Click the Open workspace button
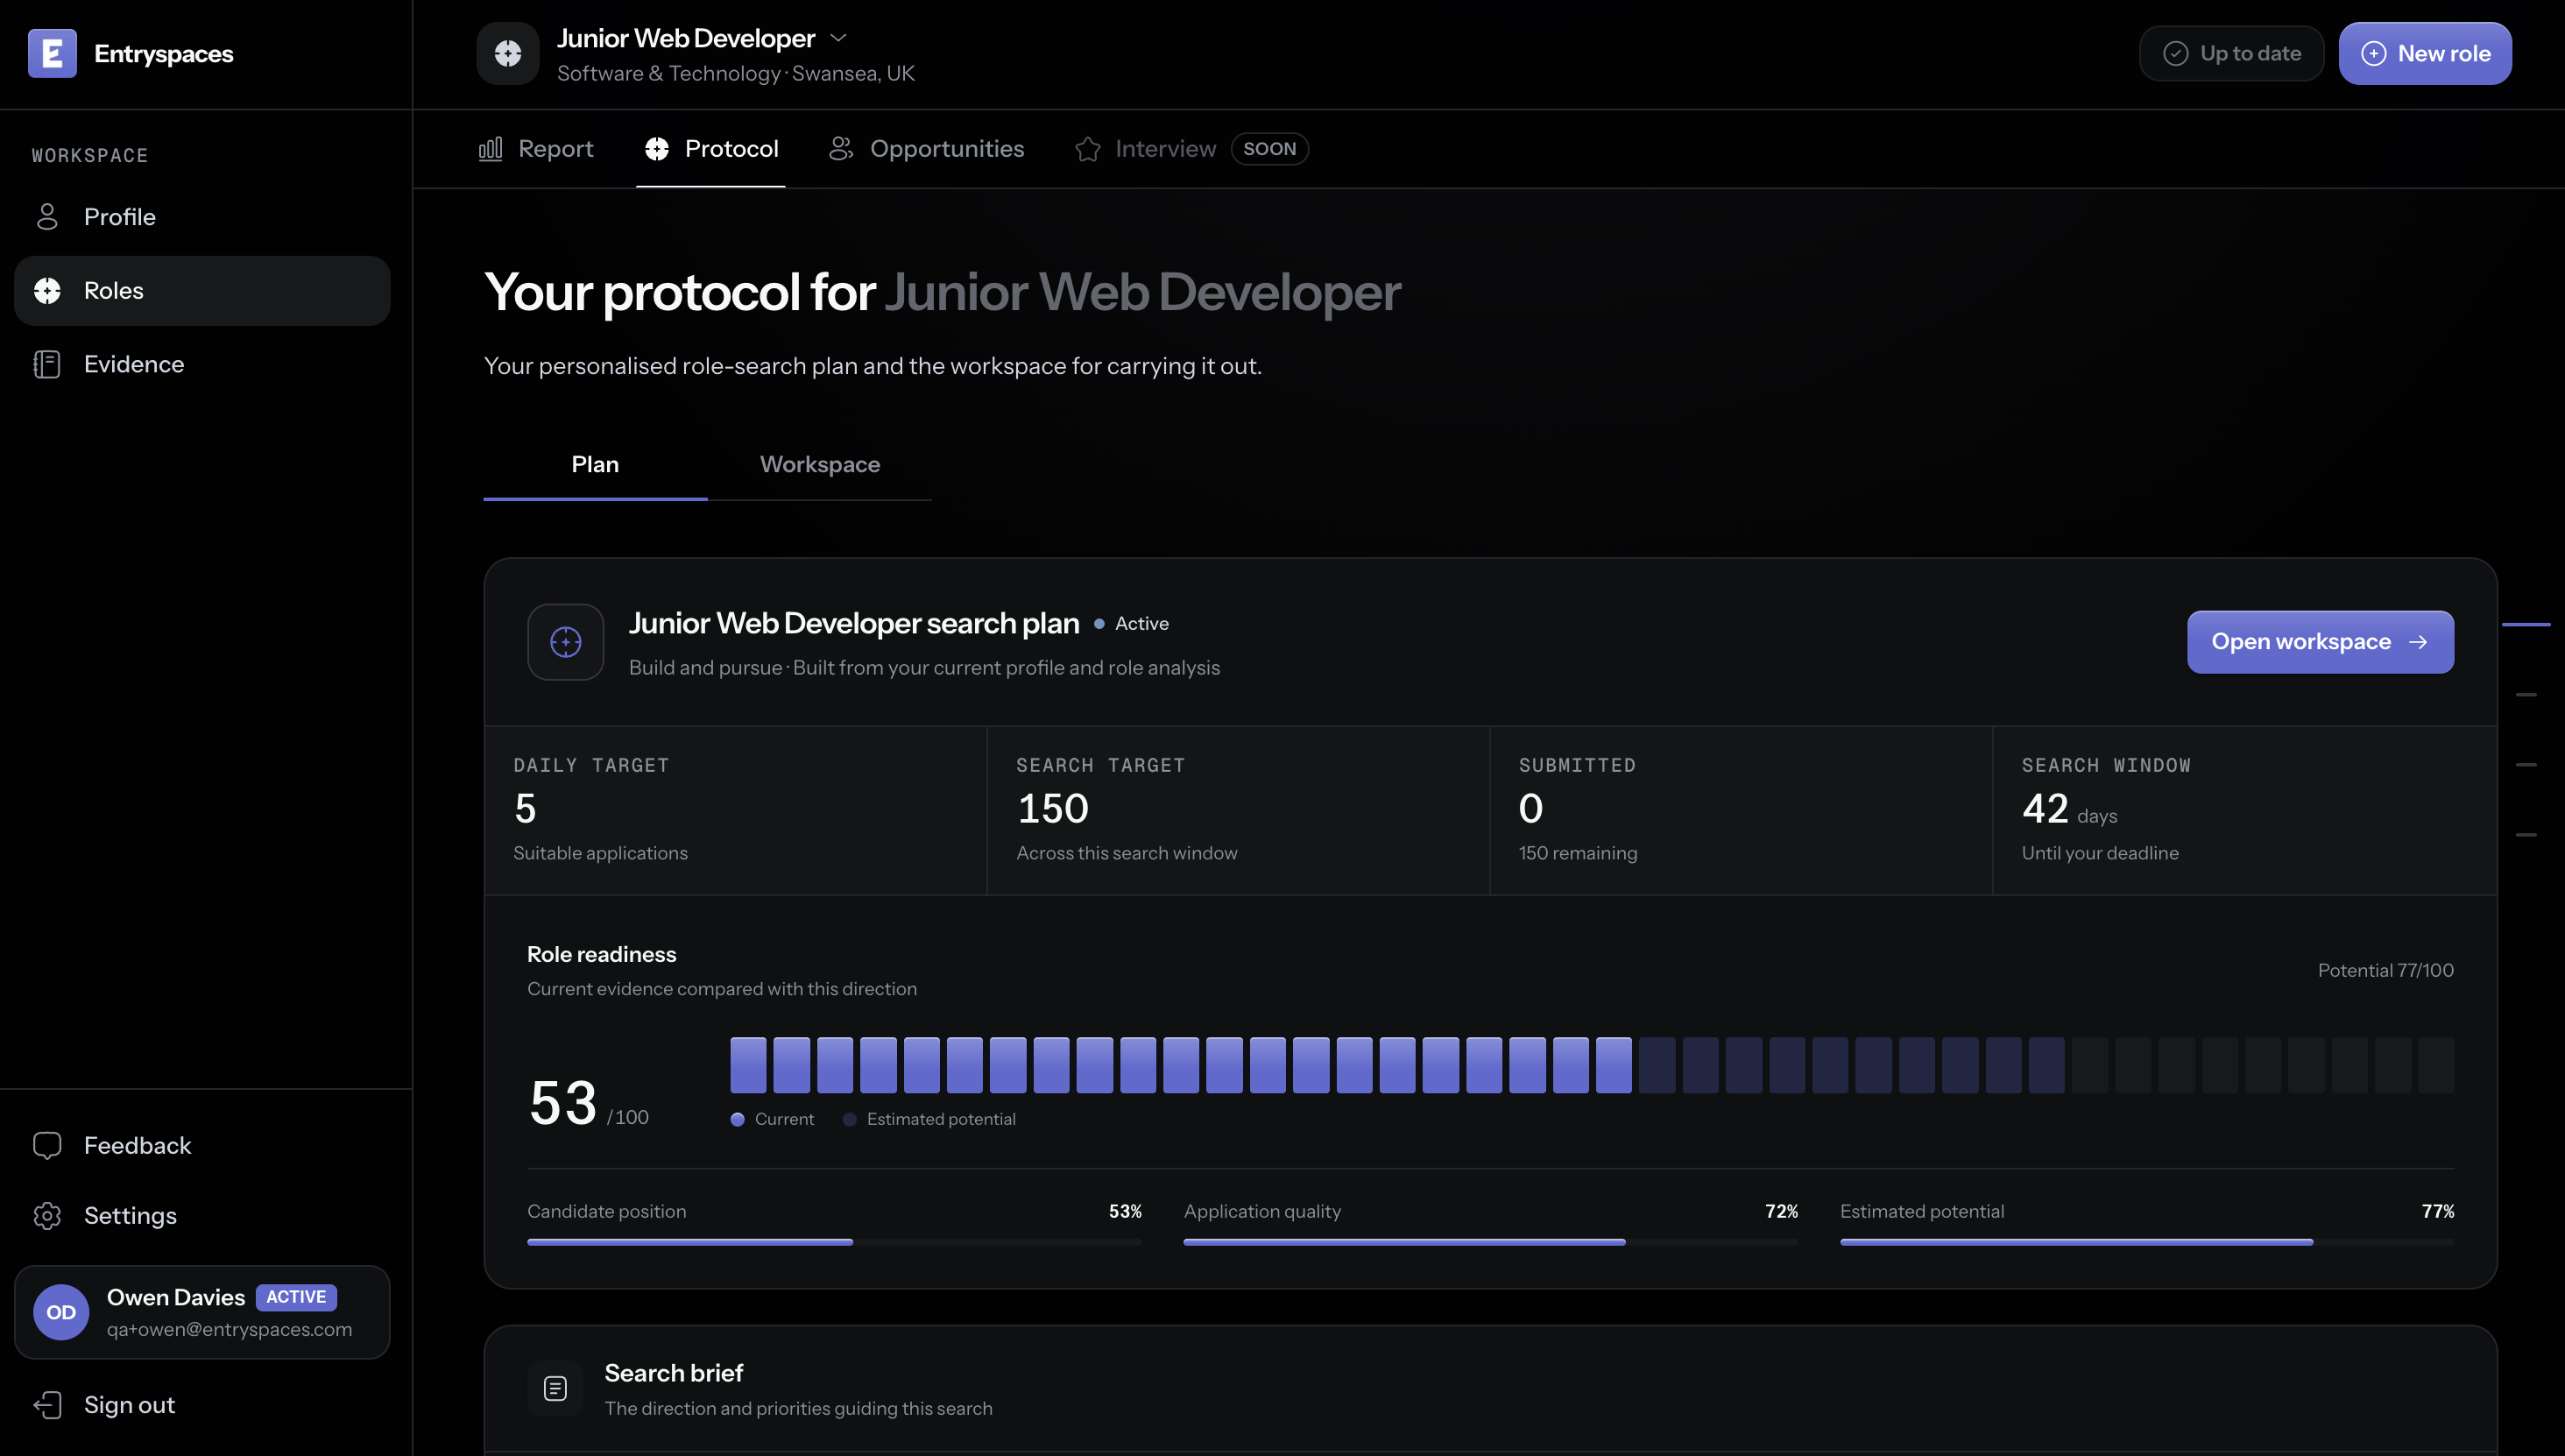 click(x=2320, y=642)
